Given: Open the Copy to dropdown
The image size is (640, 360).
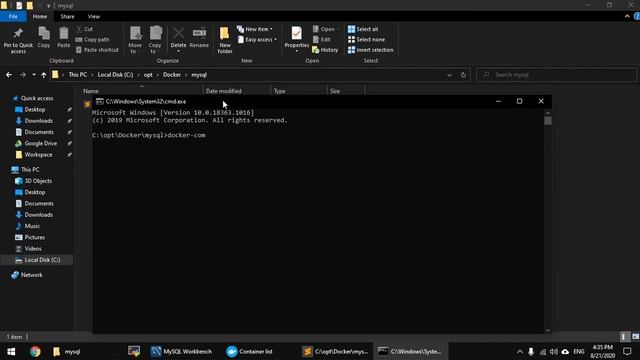Looking at the screenshot, I should [155, 40].
